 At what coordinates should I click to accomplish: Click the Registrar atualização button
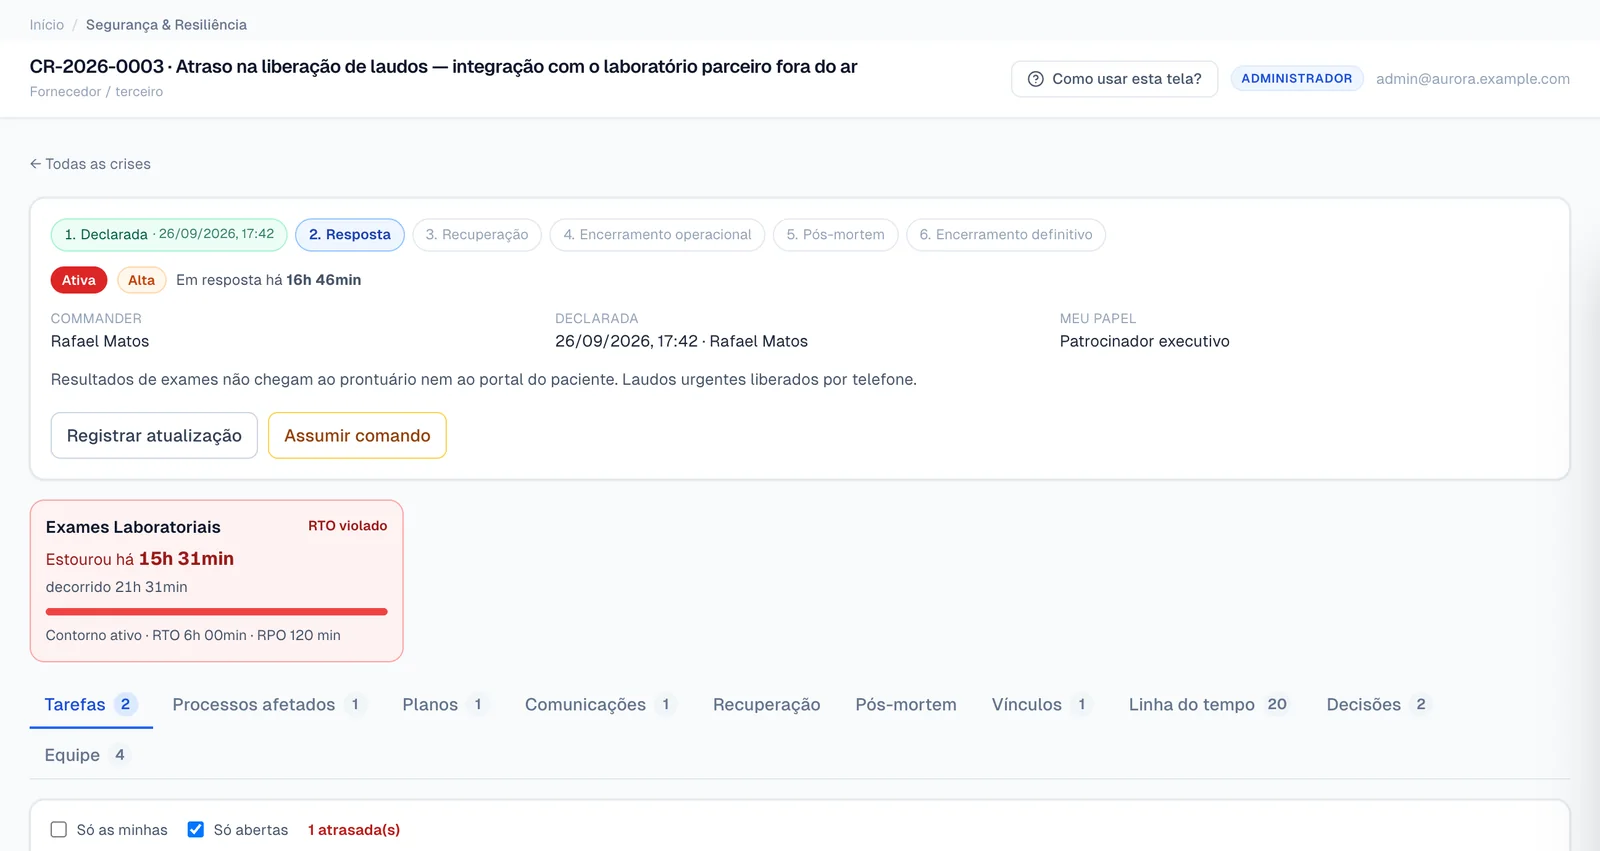(154, 436)
